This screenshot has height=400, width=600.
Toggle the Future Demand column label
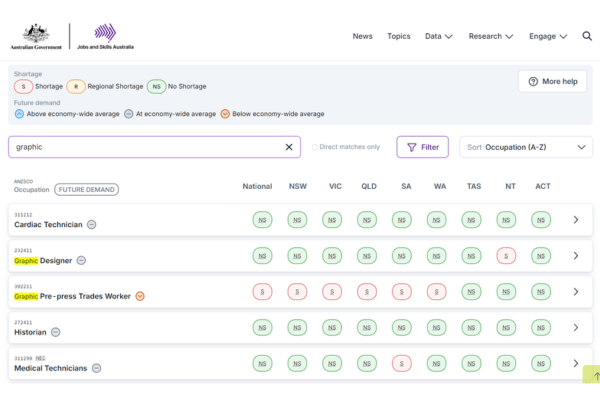(x=86, y=189)
